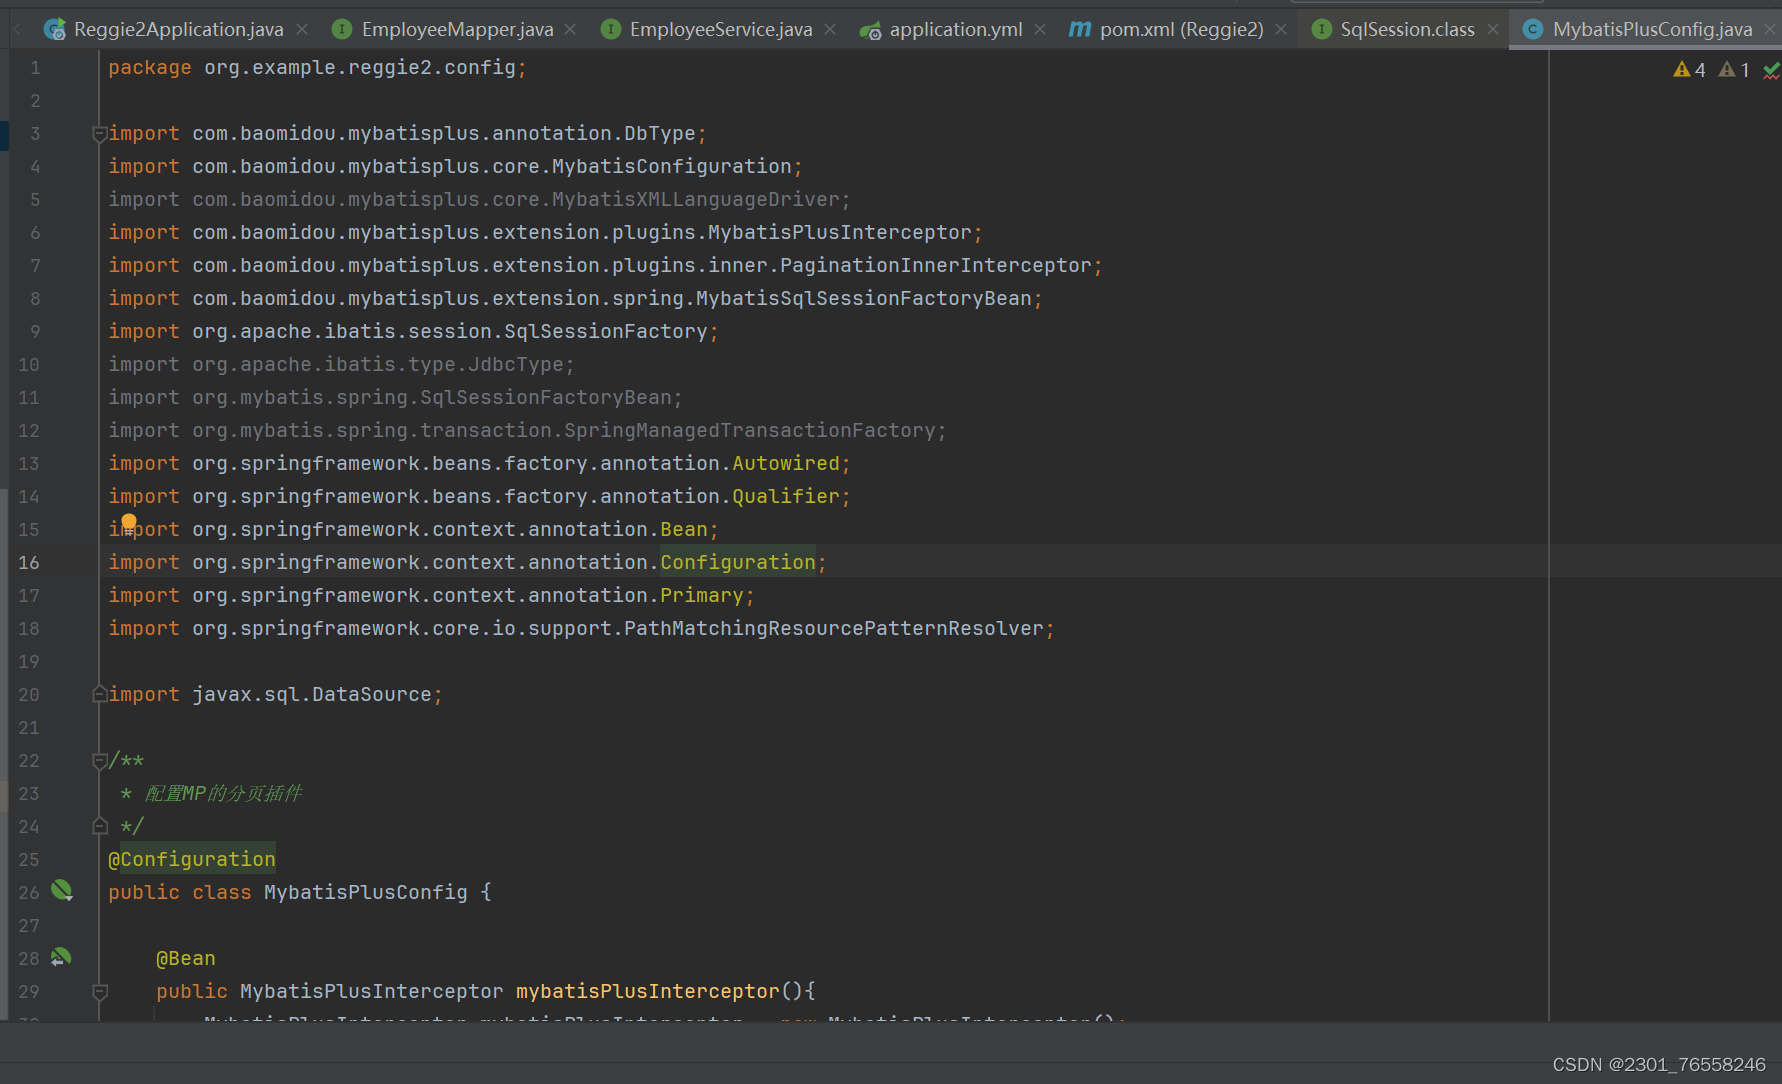
Task: Switch to the EmployeeMapper.java tab
Action: (x=456, y=30)
